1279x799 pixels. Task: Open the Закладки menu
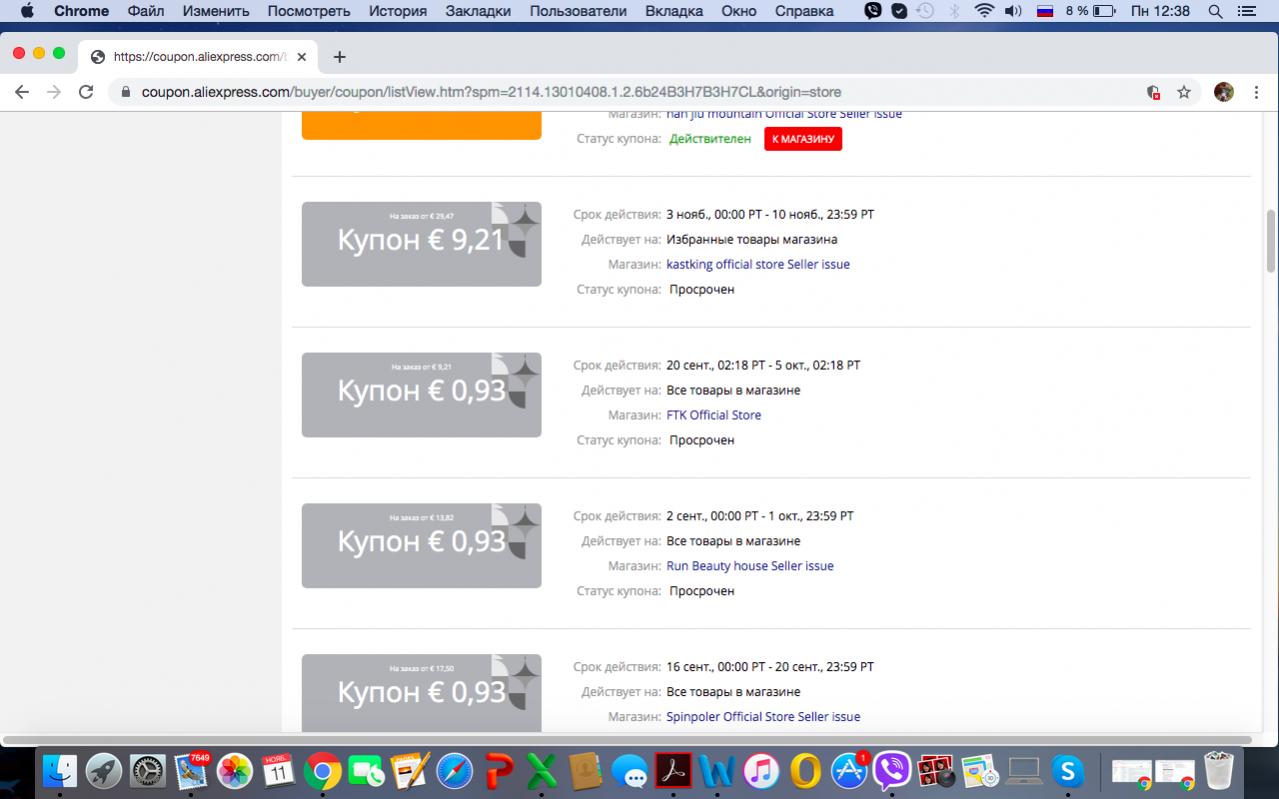[x=479, y=11]
